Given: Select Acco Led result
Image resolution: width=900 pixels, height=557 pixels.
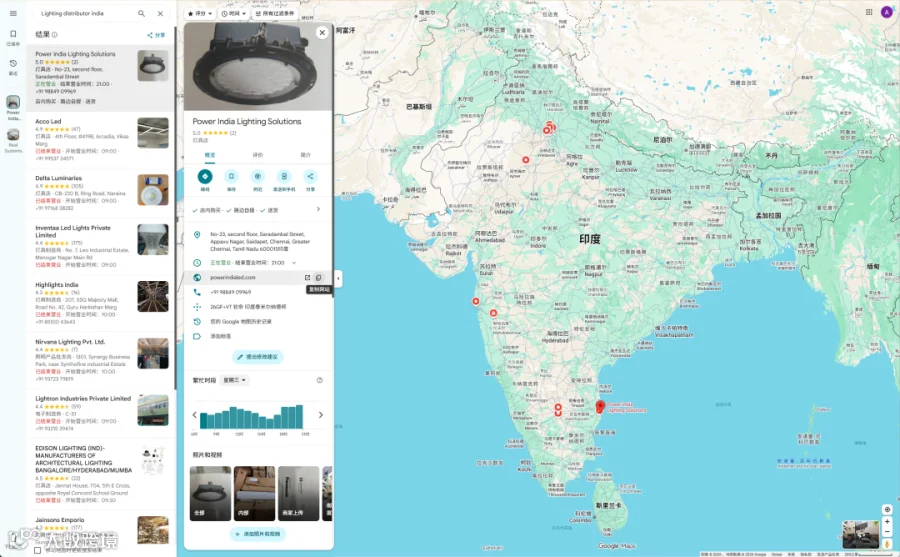Looking at the screenshot, I should [x=102, y=140].
